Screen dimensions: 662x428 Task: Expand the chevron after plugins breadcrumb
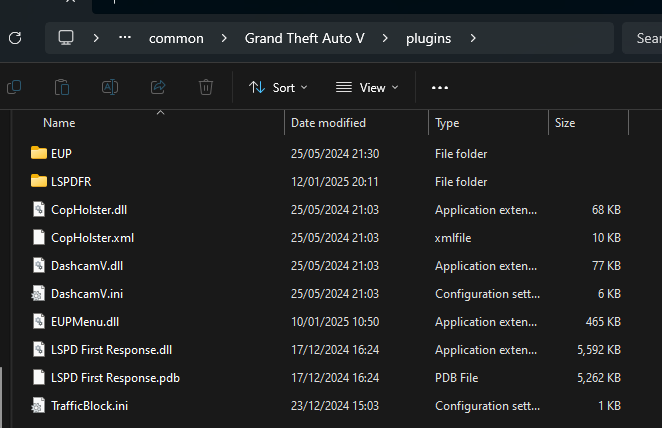click(473, 38)
